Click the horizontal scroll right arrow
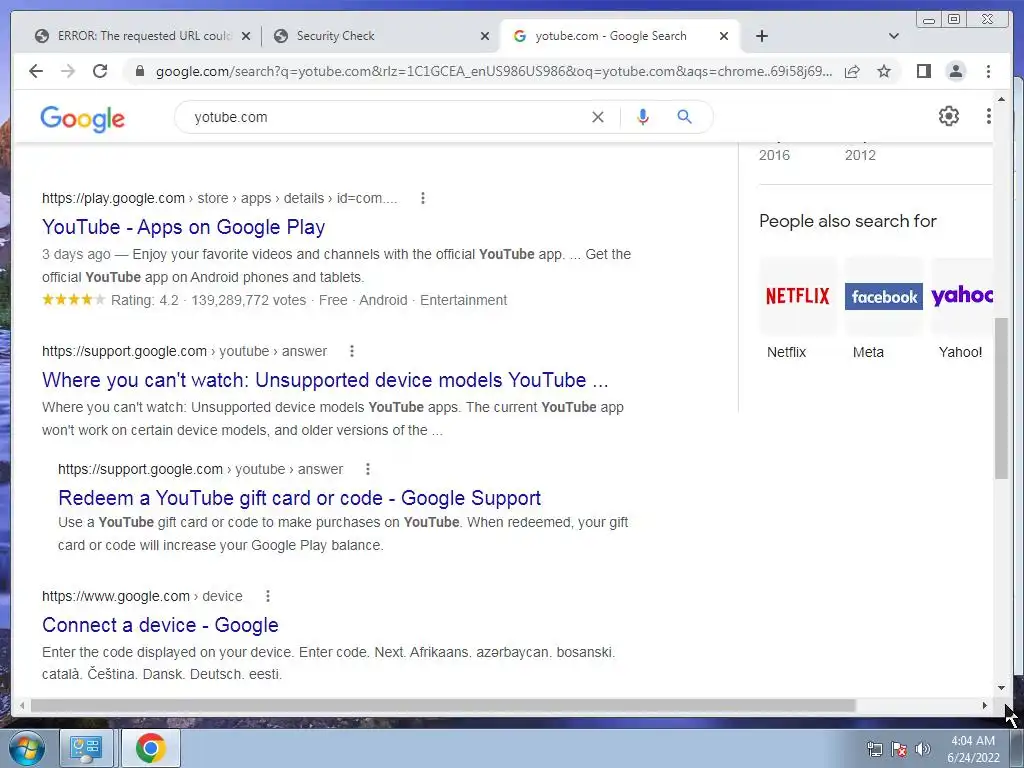Viewport: 1024px width, 768px height. coord(985,705)
